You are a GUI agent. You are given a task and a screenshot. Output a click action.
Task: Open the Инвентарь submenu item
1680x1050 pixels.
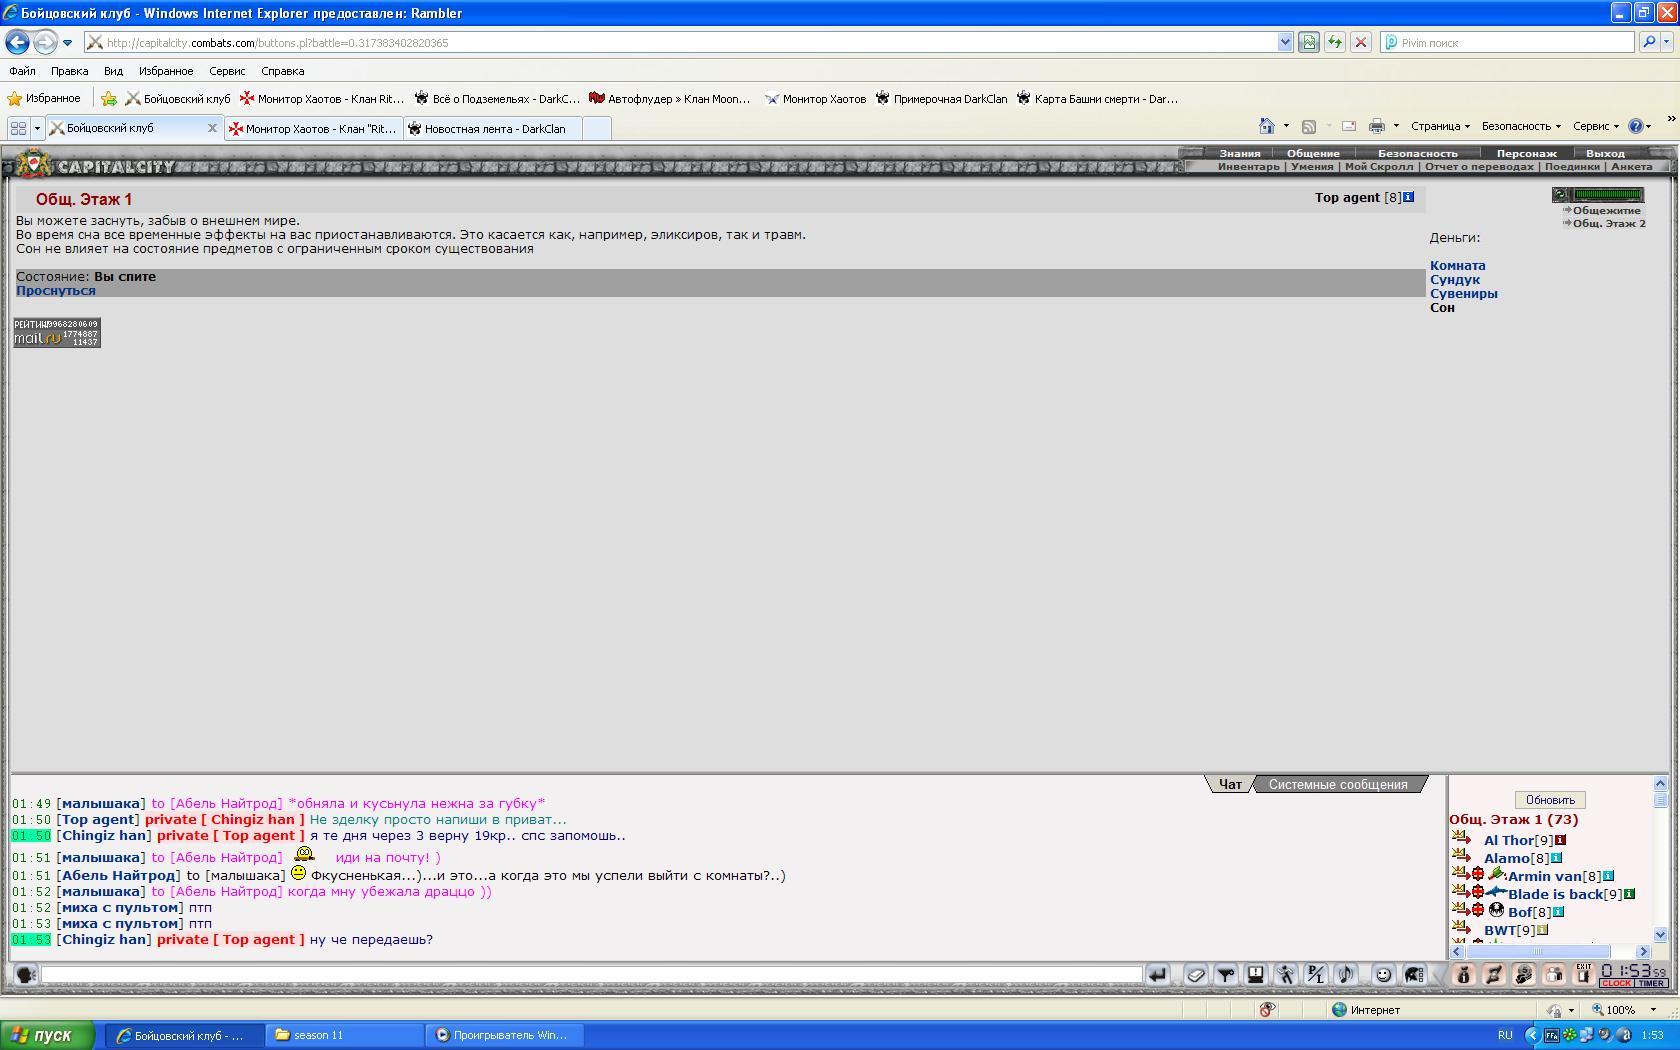1248,167
